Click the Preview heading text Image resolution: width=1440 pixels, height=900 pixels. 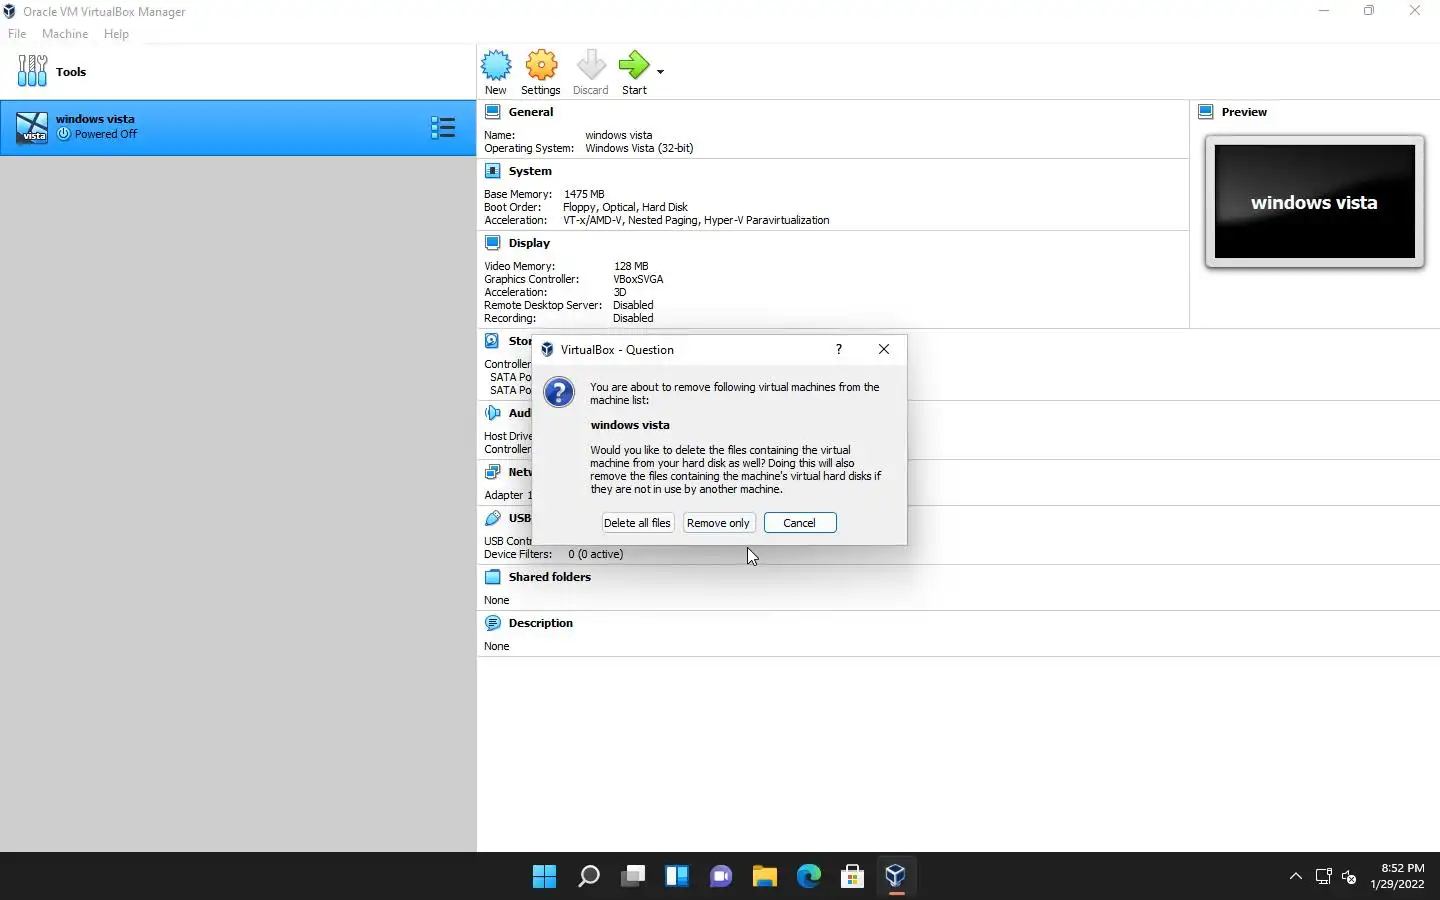1244,112
